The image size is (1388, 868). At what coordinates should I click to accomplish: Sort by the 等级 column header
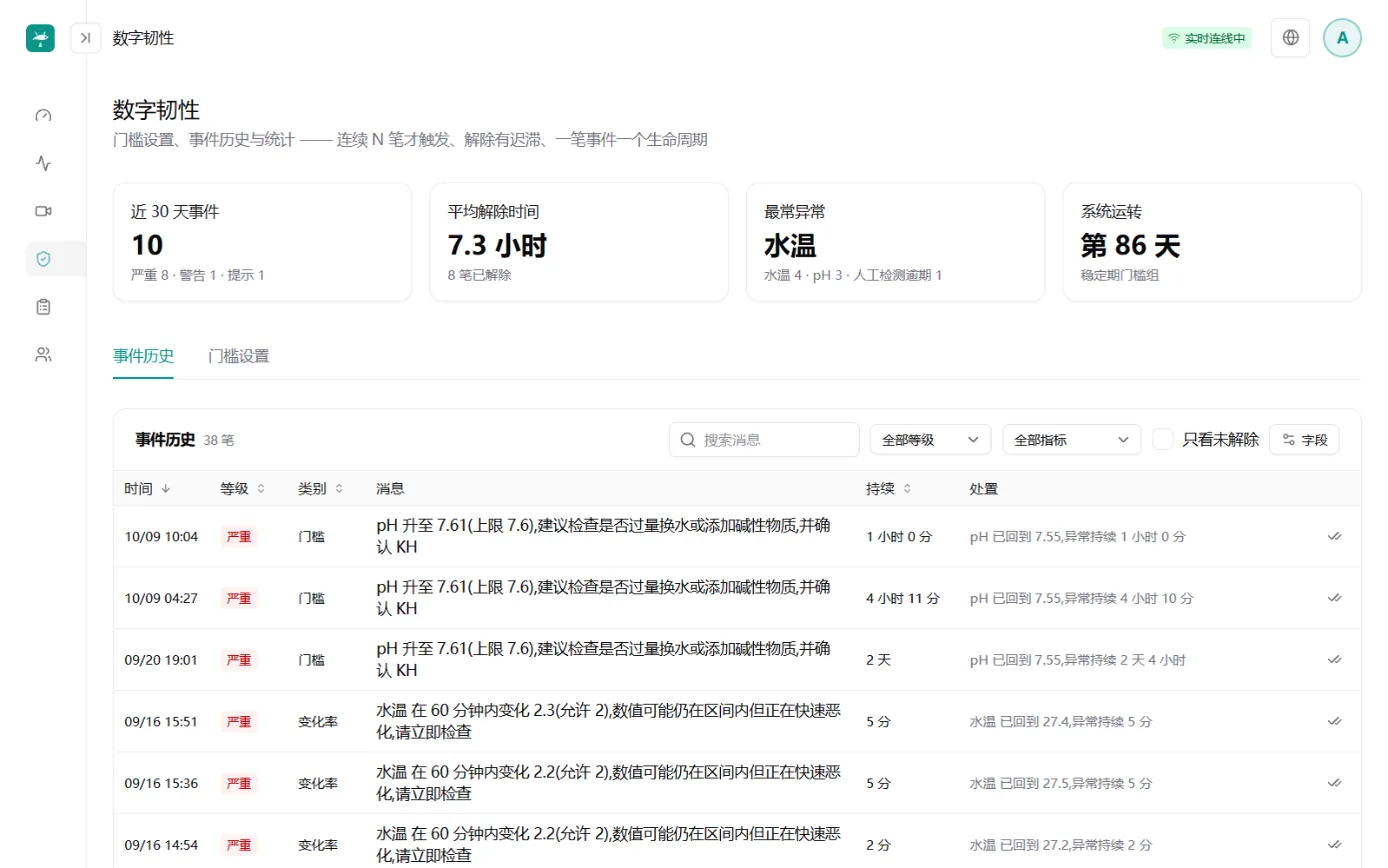(243, 489)
